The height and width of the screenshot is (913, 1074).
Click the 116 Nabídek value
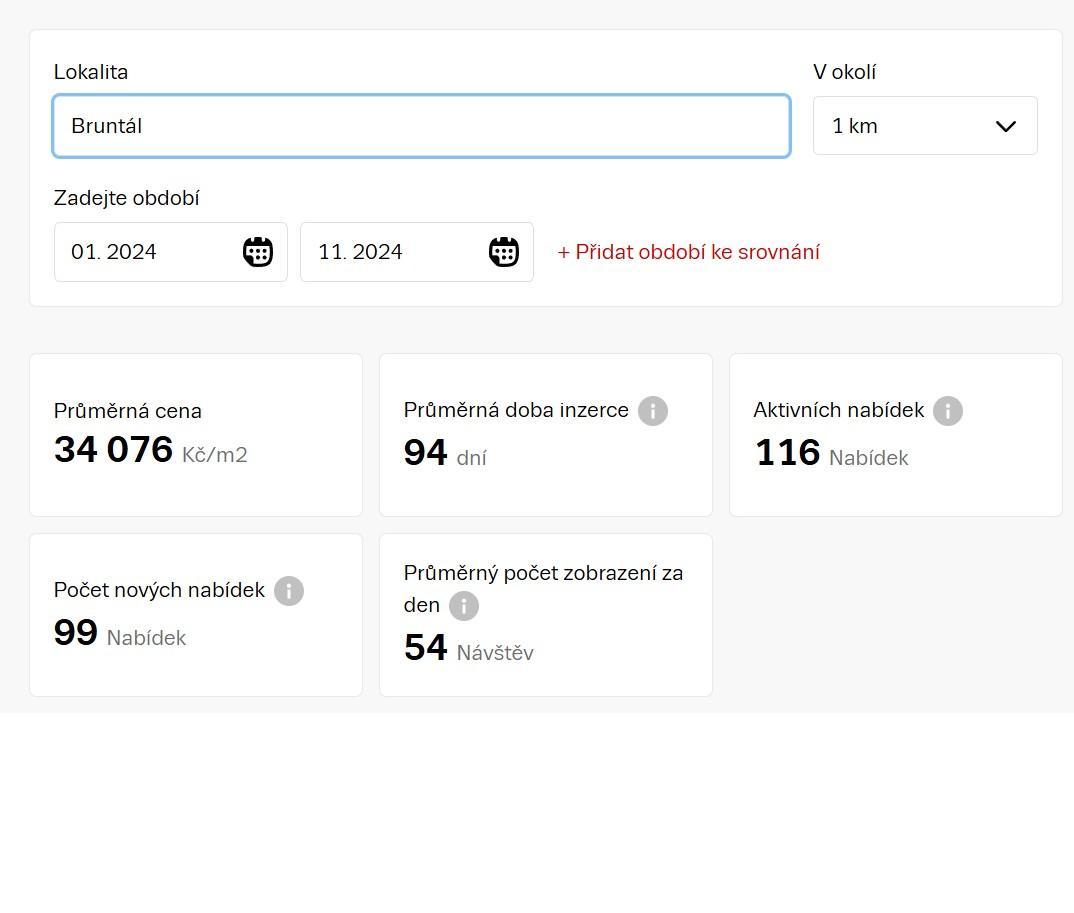click(x=832, y=453)
